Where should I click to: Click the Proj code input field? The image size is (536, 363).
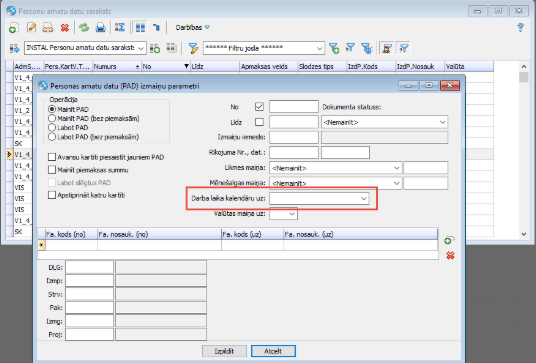click(89, 335)
